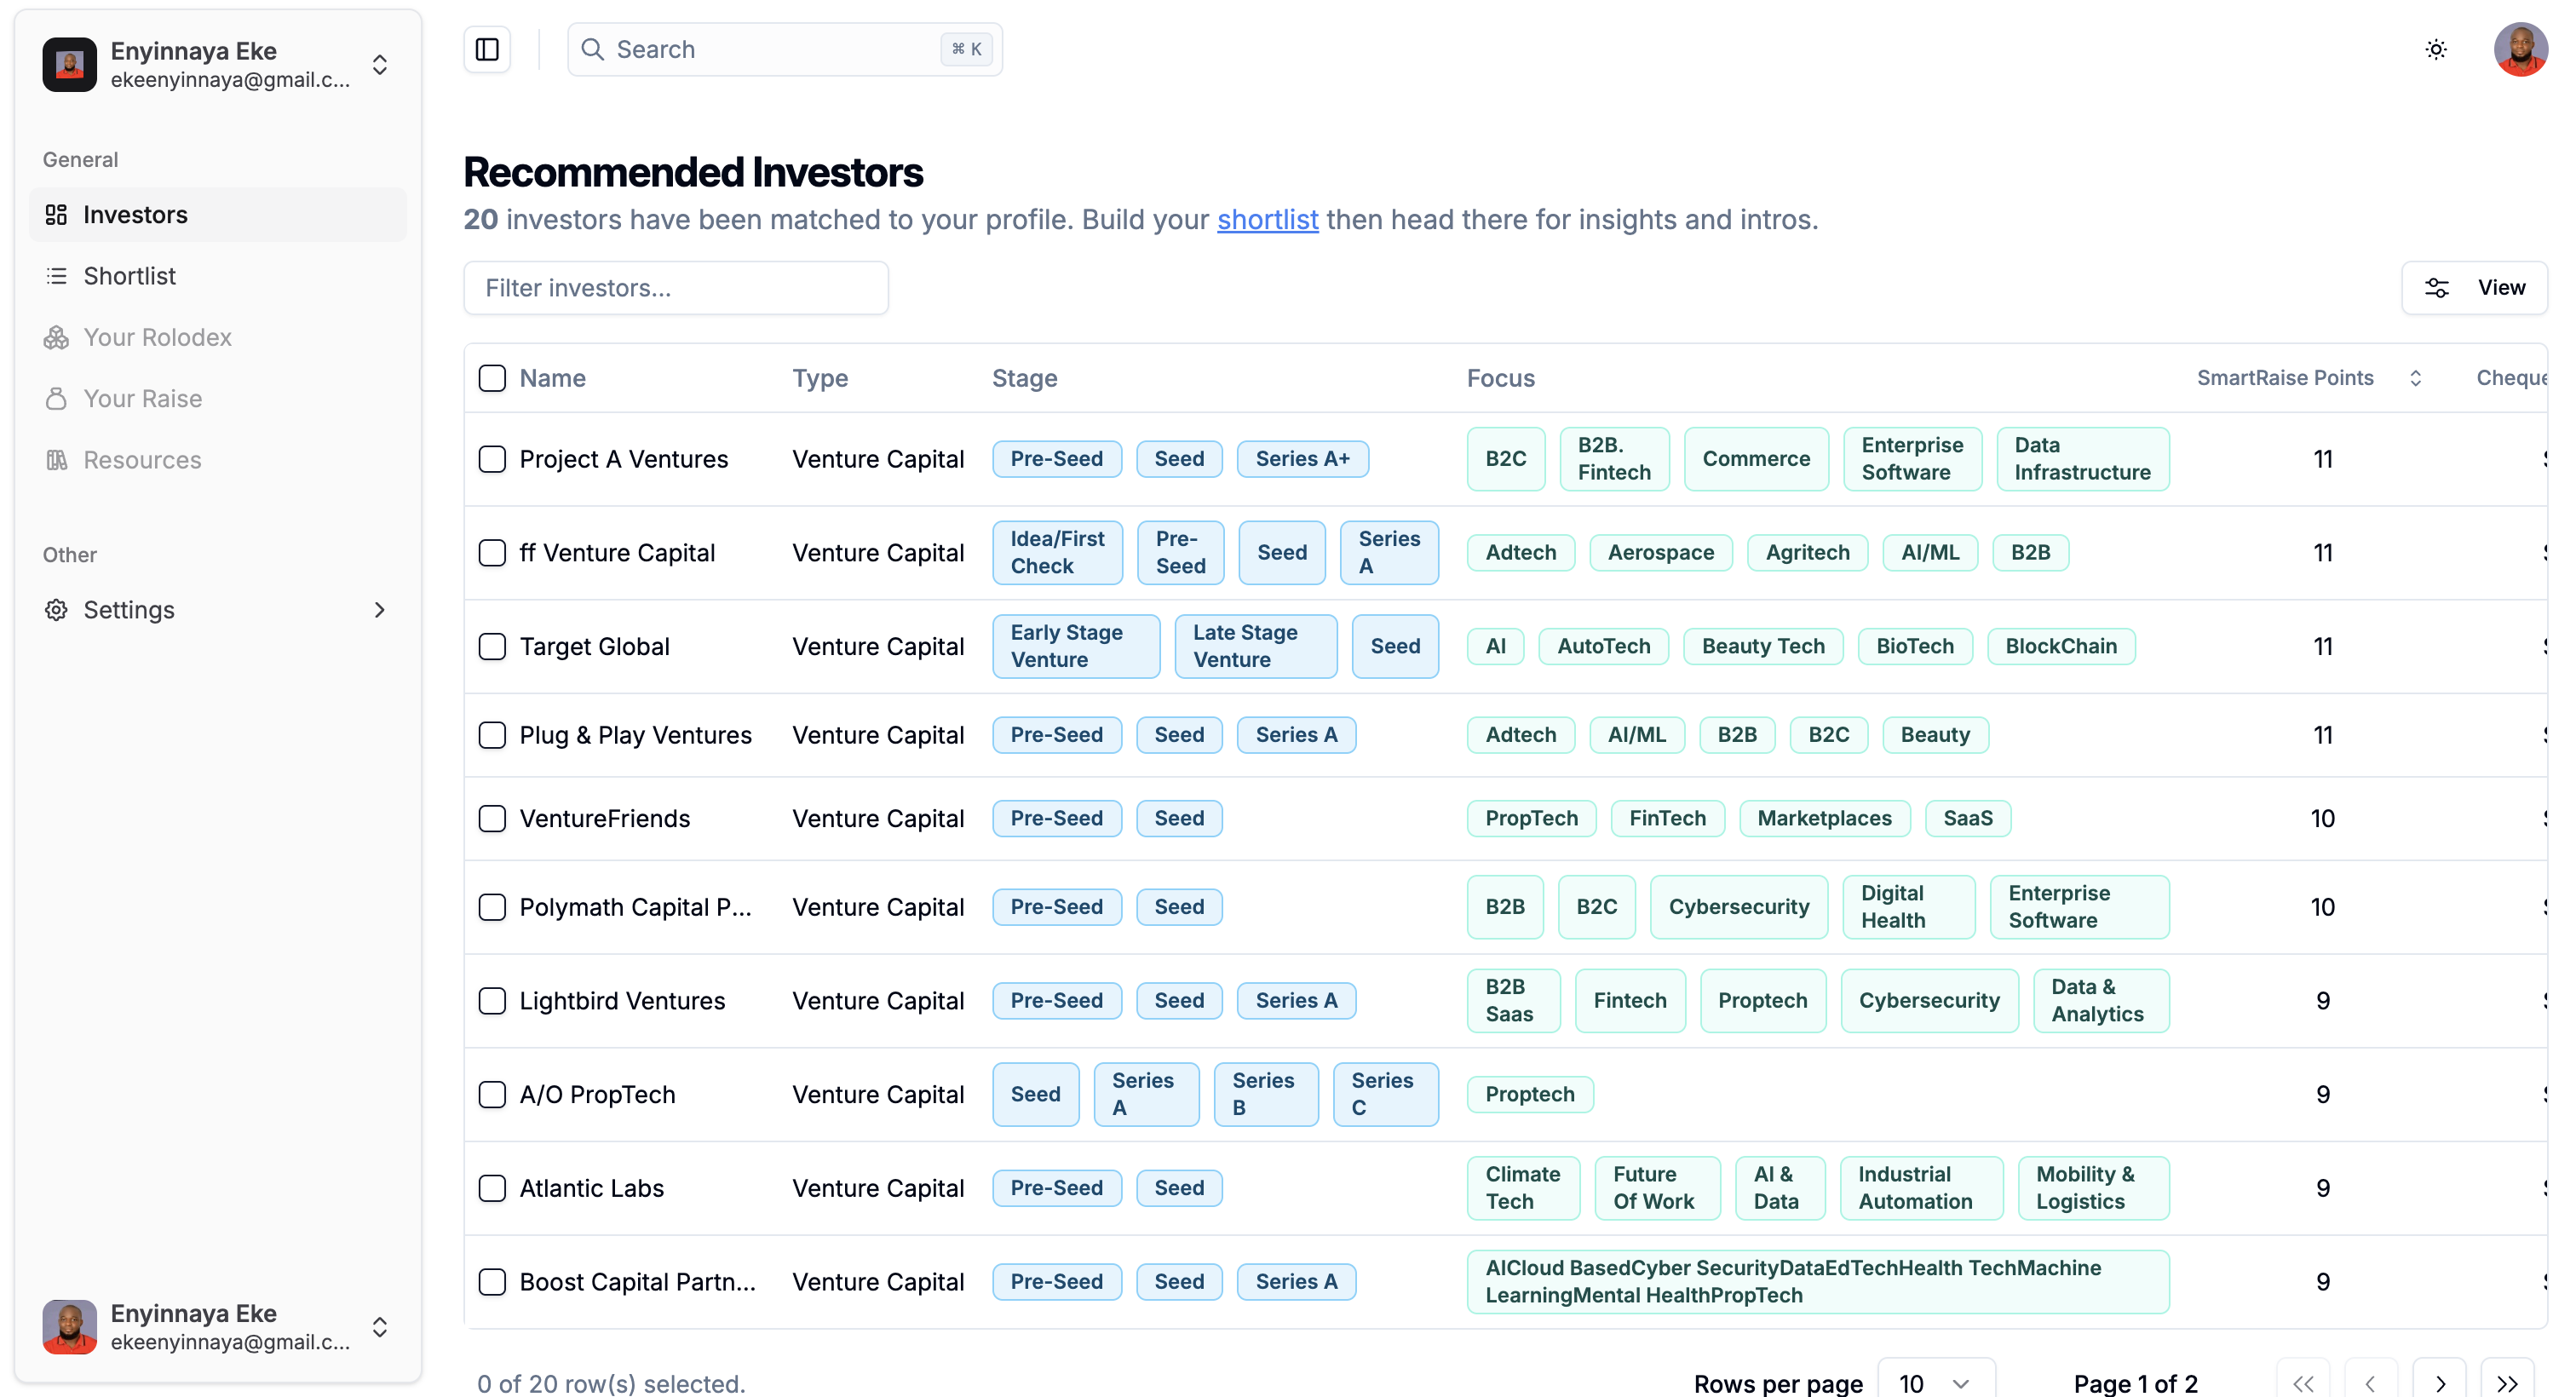This screenshot has height=1397, width=2576.
Task: Sort by SmartRaise Points arrows icon
Action: pos(2415,378)
